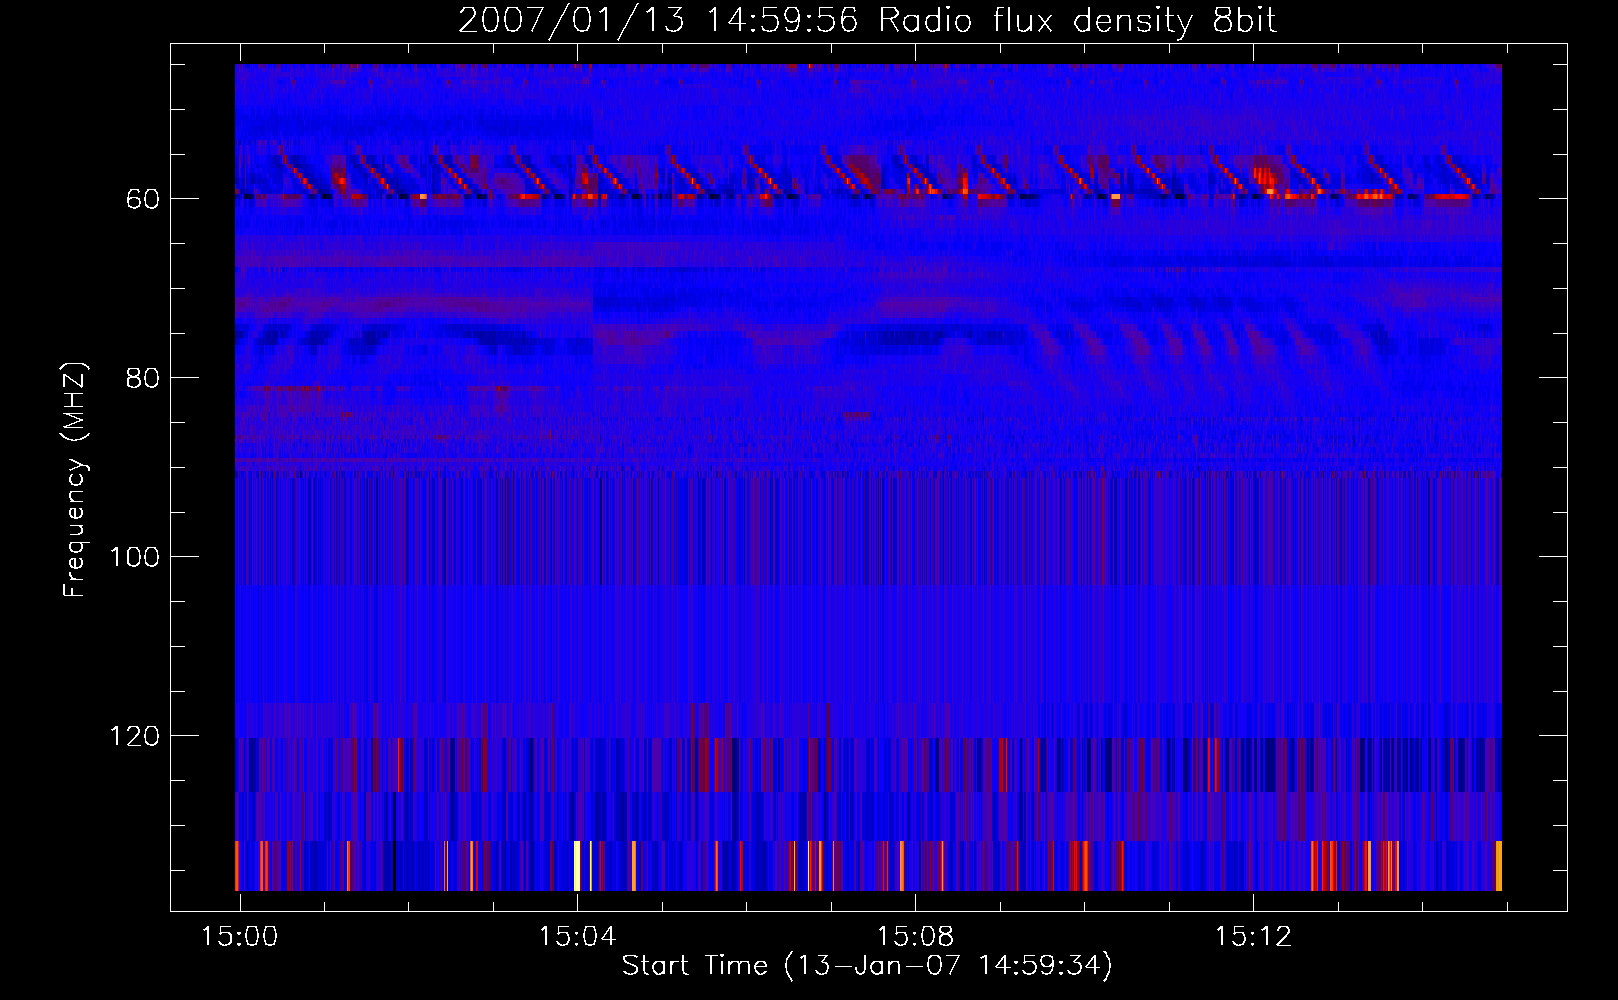Click the 'Frequency (MHZ)' y-axis label
The image size is (1618, 1000).
(75, 480)
